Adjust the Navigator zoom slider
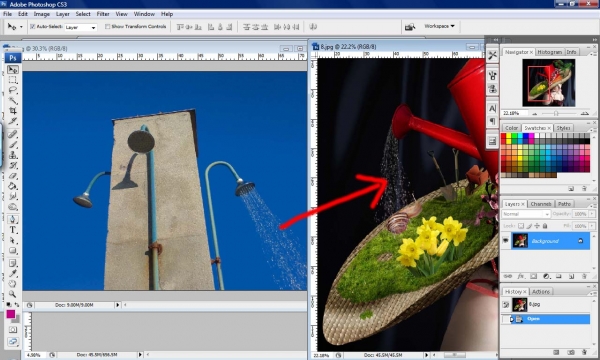 pos(556,114)
